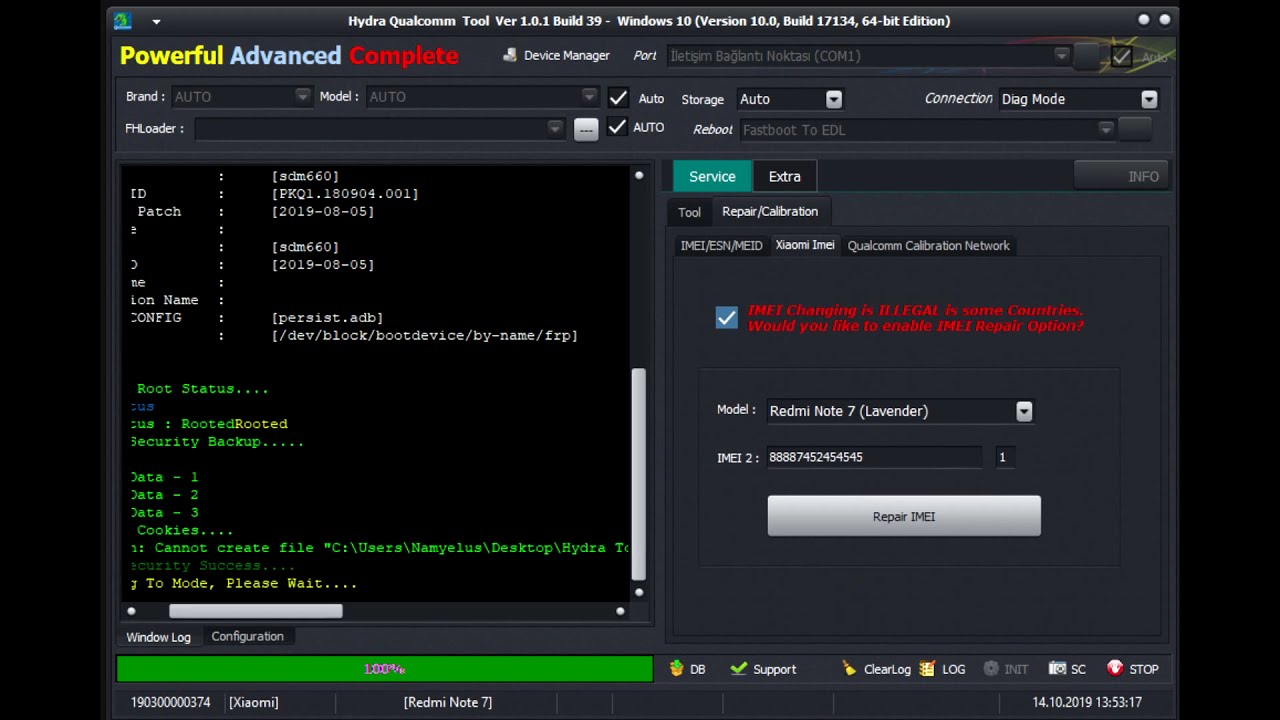Click the log scroll-up round button
Screen dimensions: 1280x720
tap(639, 176)
